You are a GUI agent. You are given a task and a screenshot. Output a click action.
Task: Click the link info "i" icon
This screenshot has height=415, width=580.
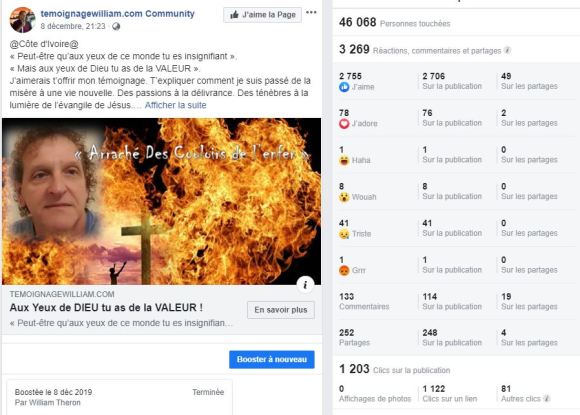(305, 284)
